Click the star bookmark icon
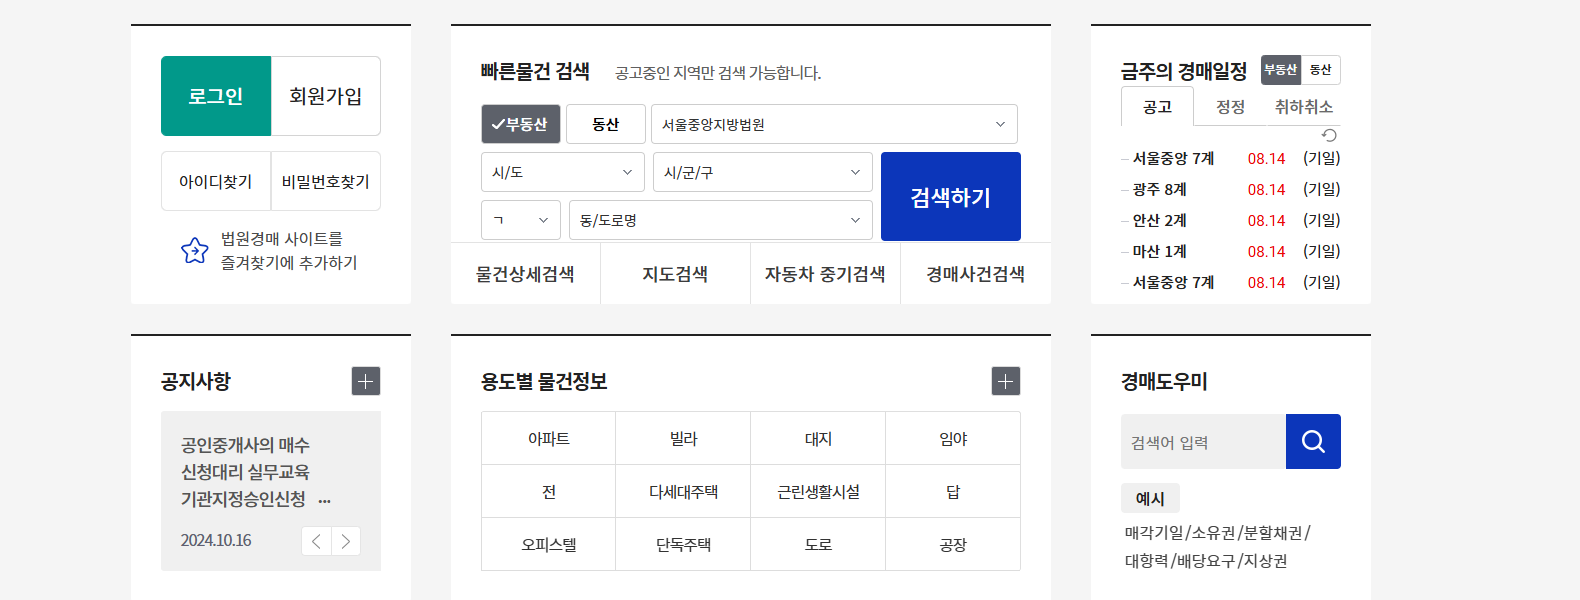 194,251
